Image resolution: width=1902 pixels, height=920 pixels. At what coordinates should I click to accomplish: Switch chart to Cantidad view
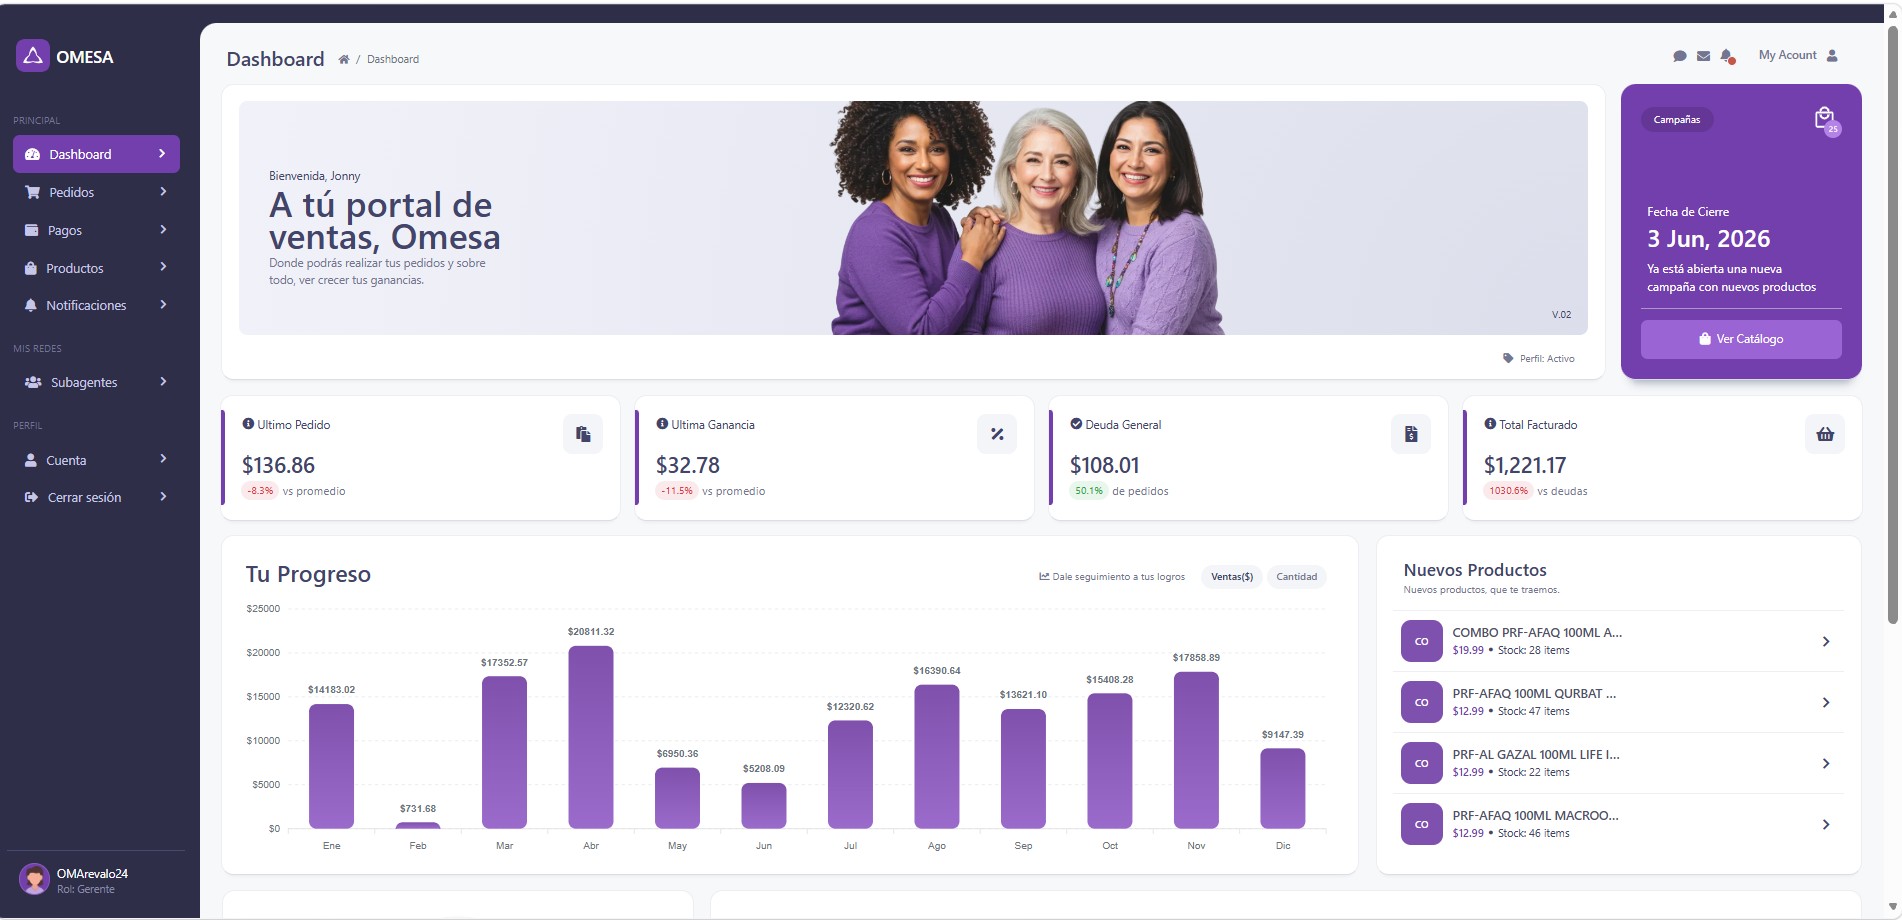1296,577
